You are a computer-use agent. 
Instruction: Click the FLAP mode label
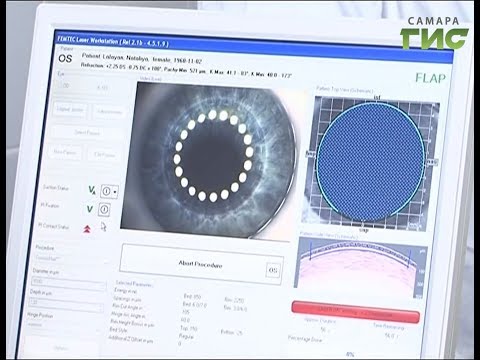coord(430,78)
